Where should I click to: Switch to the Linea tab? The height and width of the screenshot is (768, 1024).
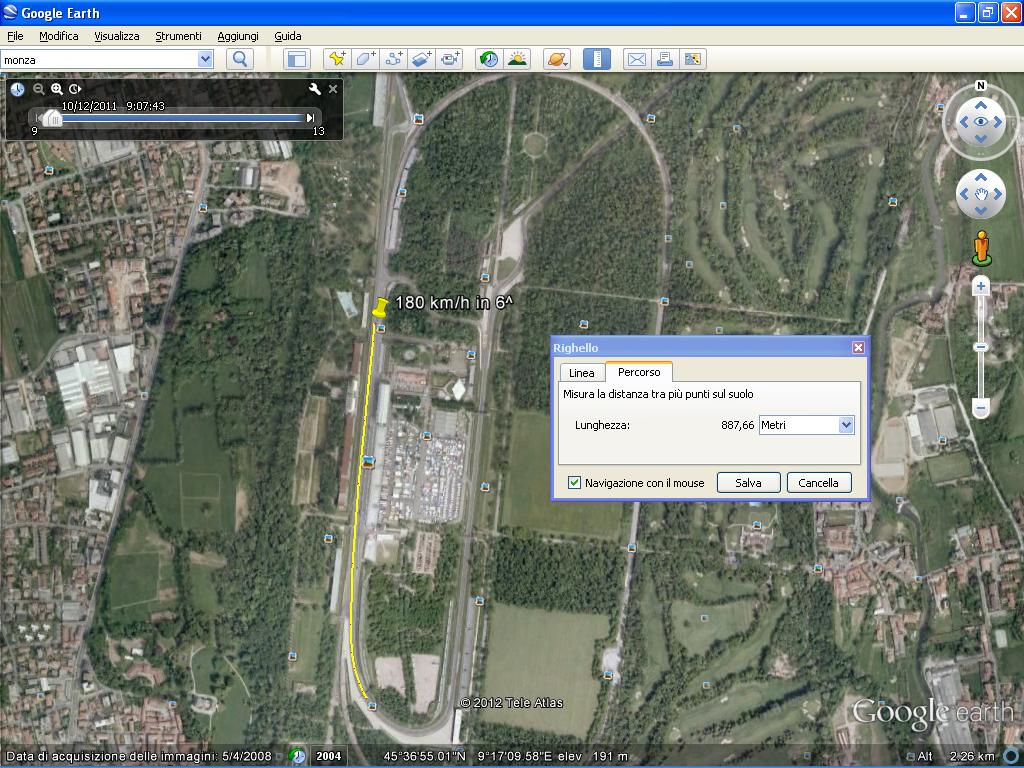(581, 373)
